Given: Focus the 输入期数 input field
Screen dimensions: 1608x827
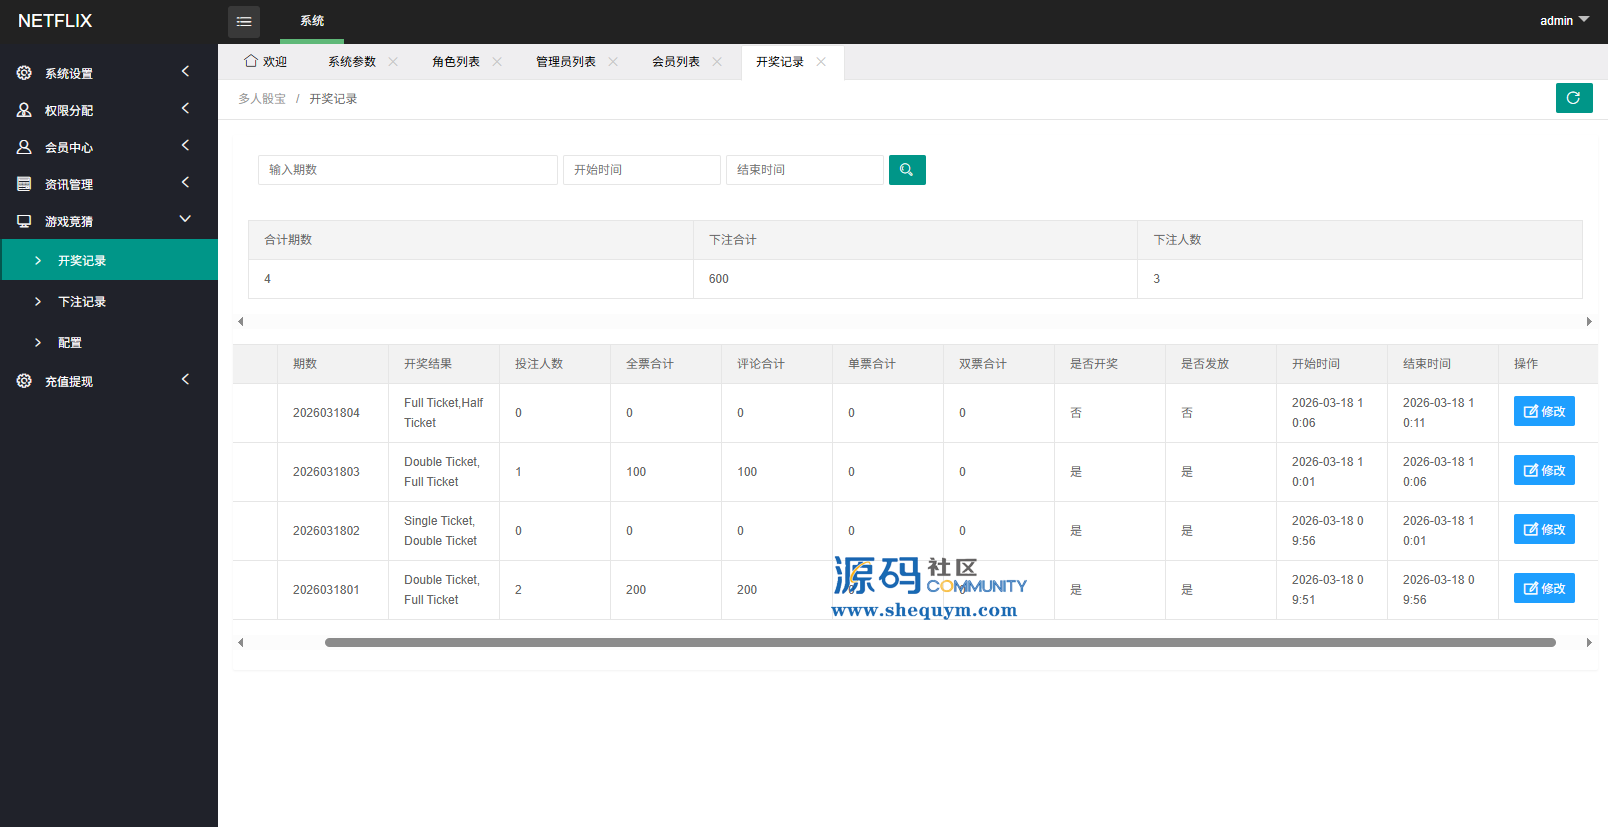Looking at the screenshot, I should (x=407, y=170).
